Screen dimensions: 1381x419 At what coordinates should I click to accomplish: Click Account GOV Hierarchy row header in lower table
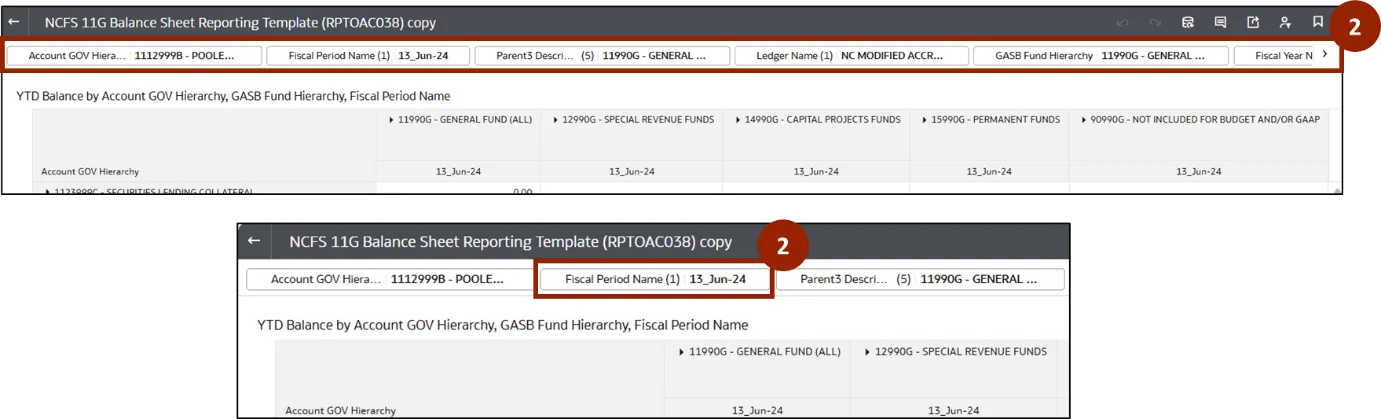coord(340,410)
